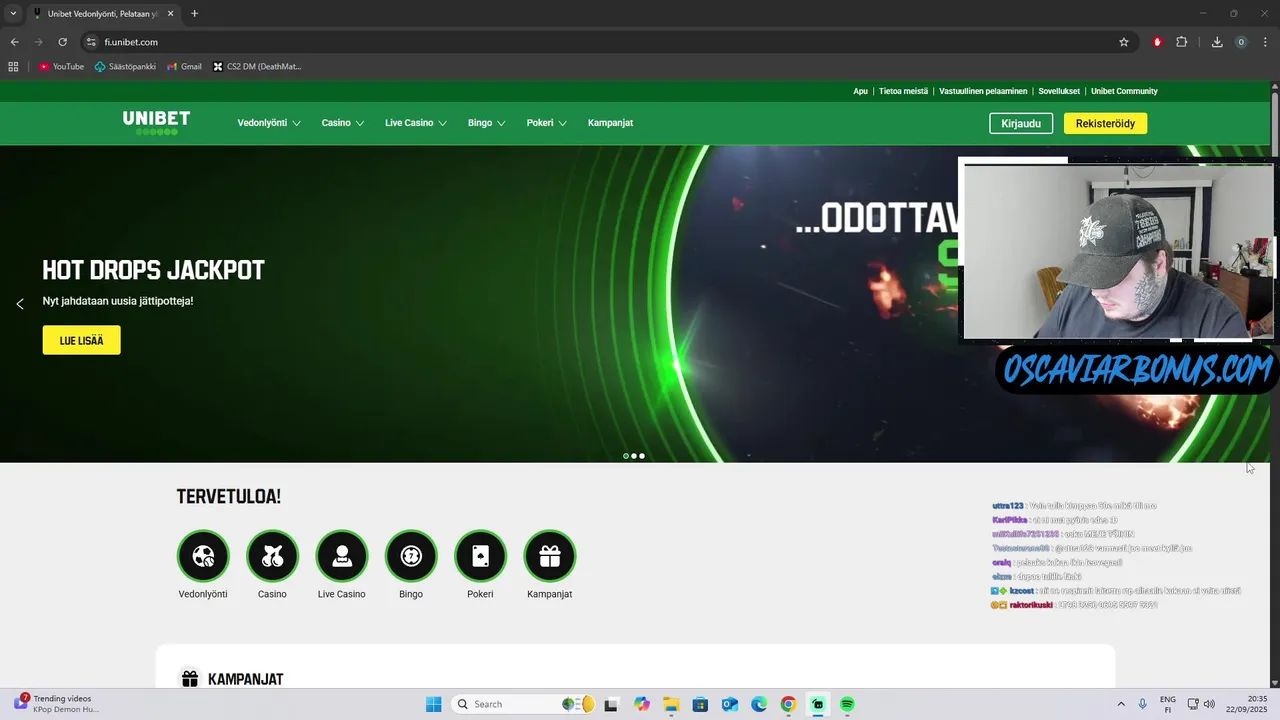Open the Kampanjat gift round icon
1280x720 pixels.
coord(550,556)
